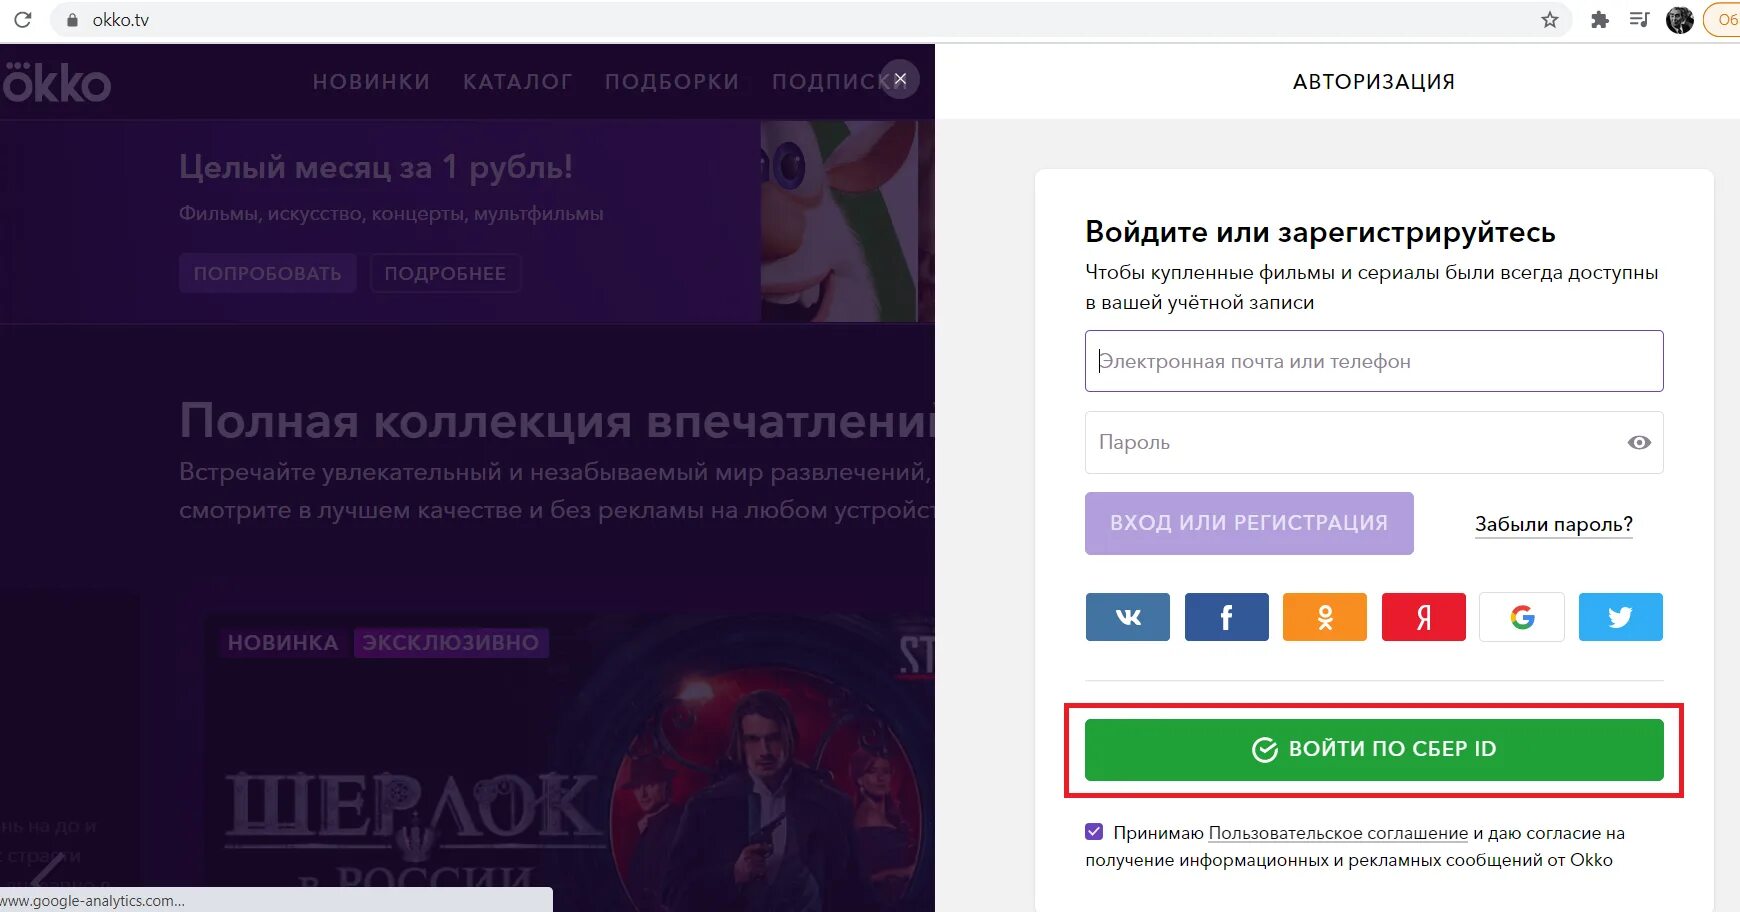Viewport: 1740px width, 912px height.
Task: Click 'Целый месяц за 1 рубль!' headline
Action: pyautogui.click(x=375, y=167)
